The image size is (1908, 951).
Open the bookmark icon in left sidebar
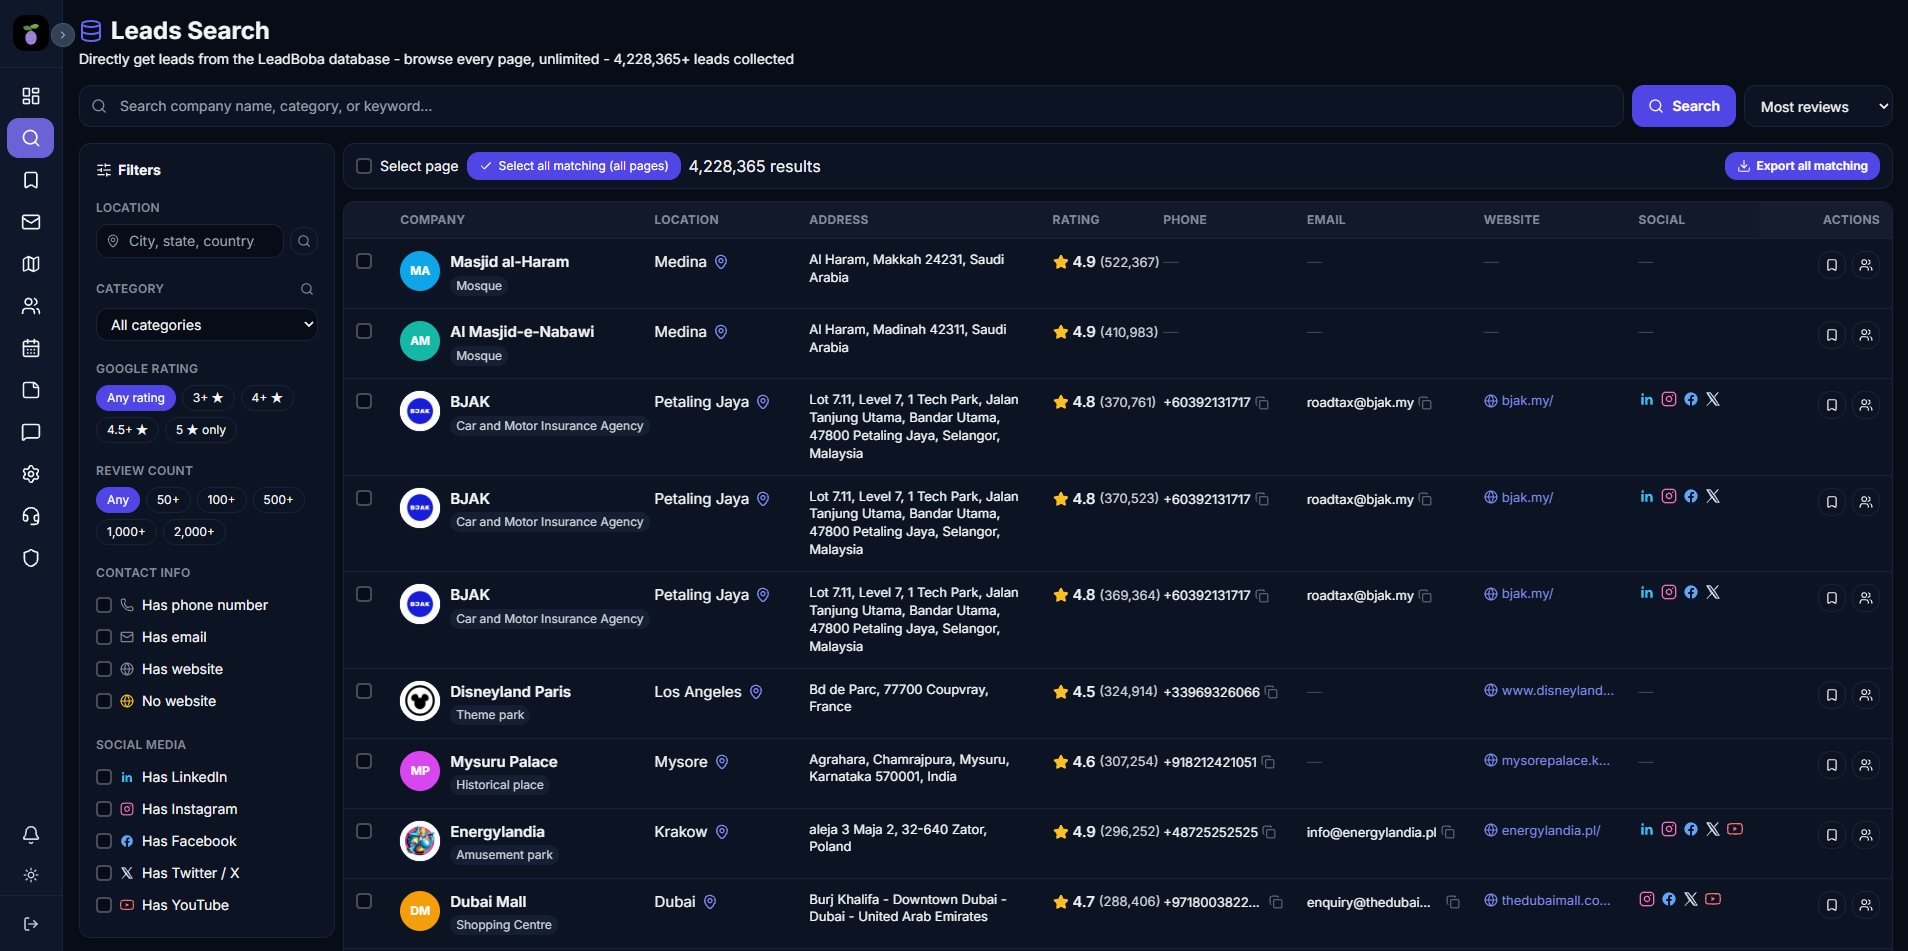31,180
